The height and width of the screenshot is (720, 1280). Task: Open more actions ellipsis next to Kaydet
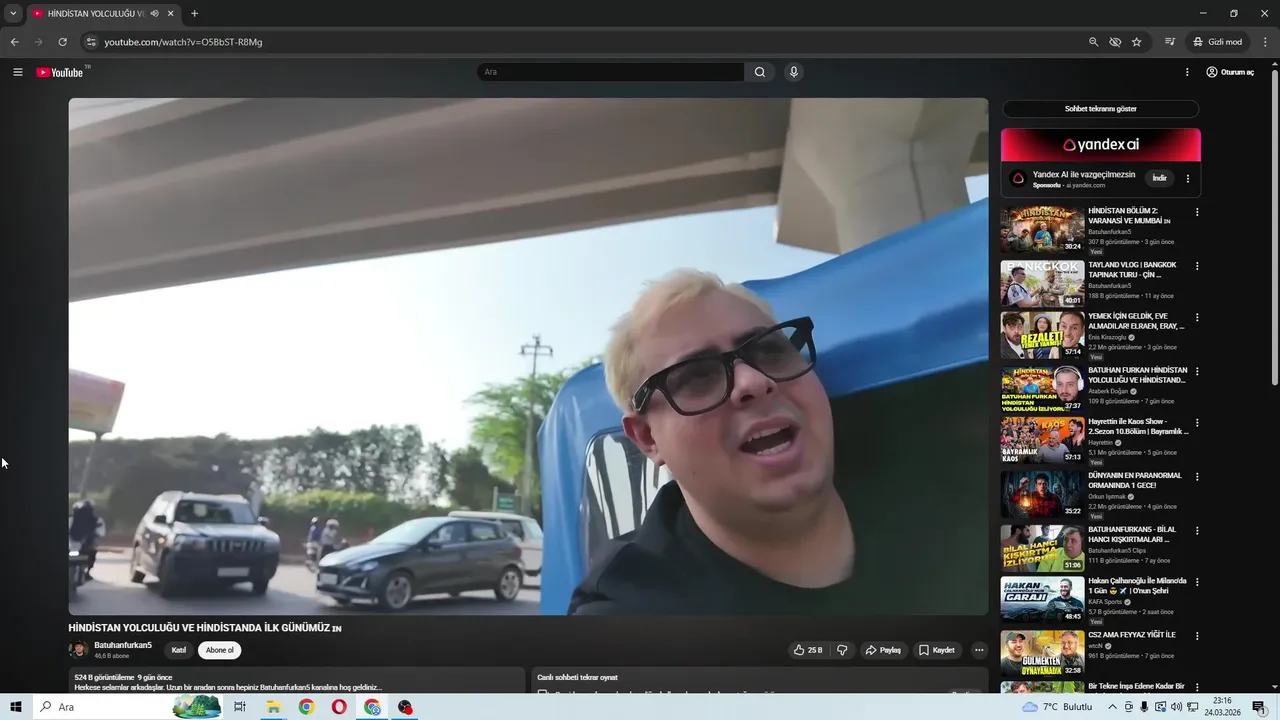tap(979, 650)
